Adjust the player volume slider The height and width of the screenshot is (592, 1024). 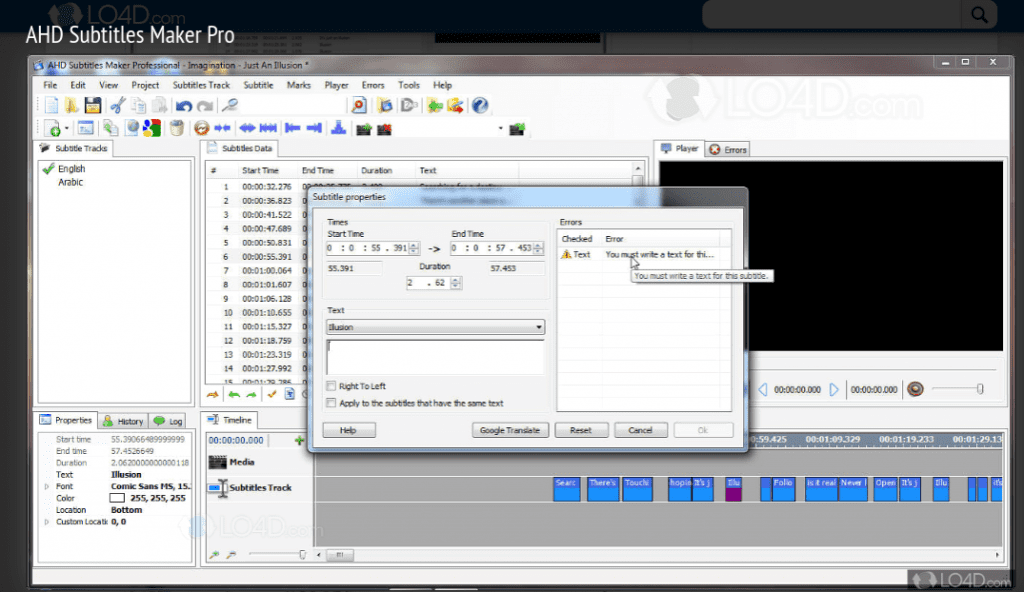(980, 389)
